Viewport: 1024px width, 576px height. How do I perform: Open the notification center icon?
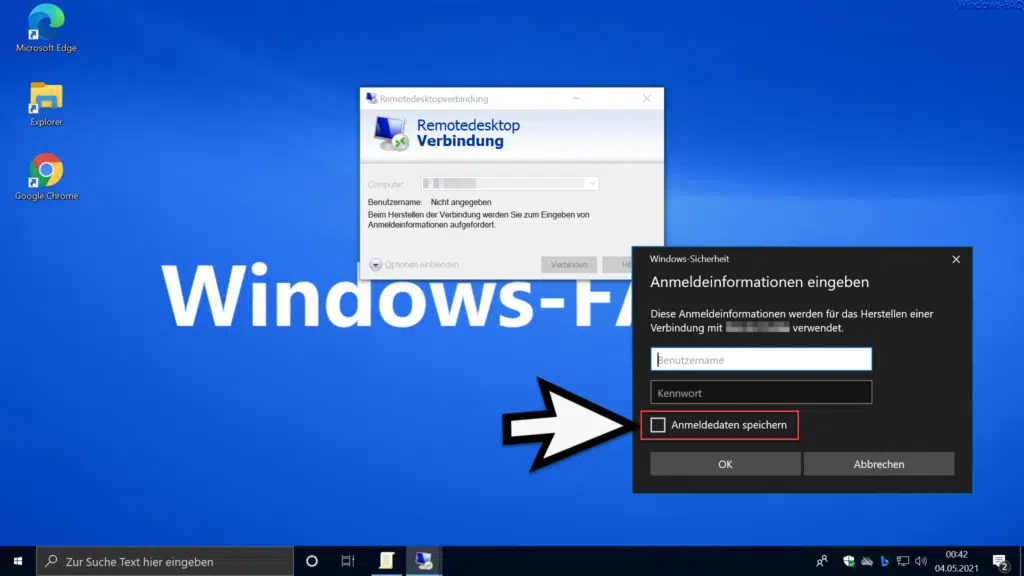[x=998, y=561]
